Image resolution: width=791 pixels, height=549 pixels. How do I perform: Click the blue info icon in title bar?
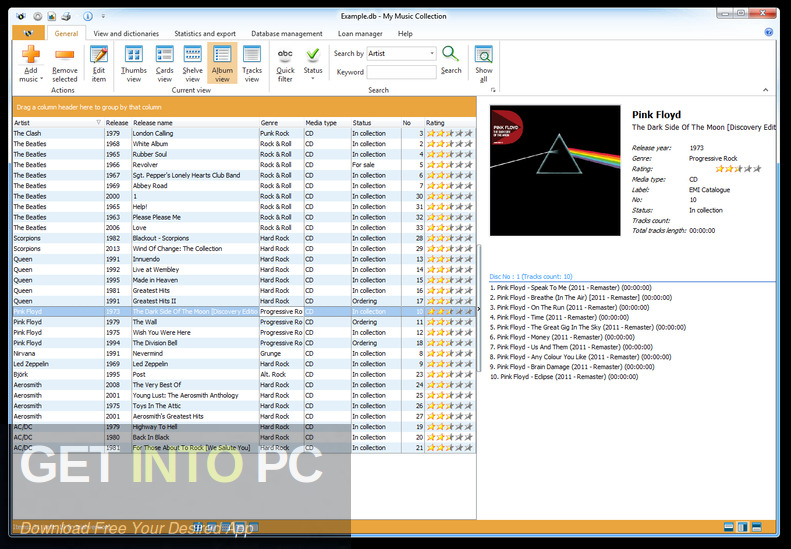88,16
